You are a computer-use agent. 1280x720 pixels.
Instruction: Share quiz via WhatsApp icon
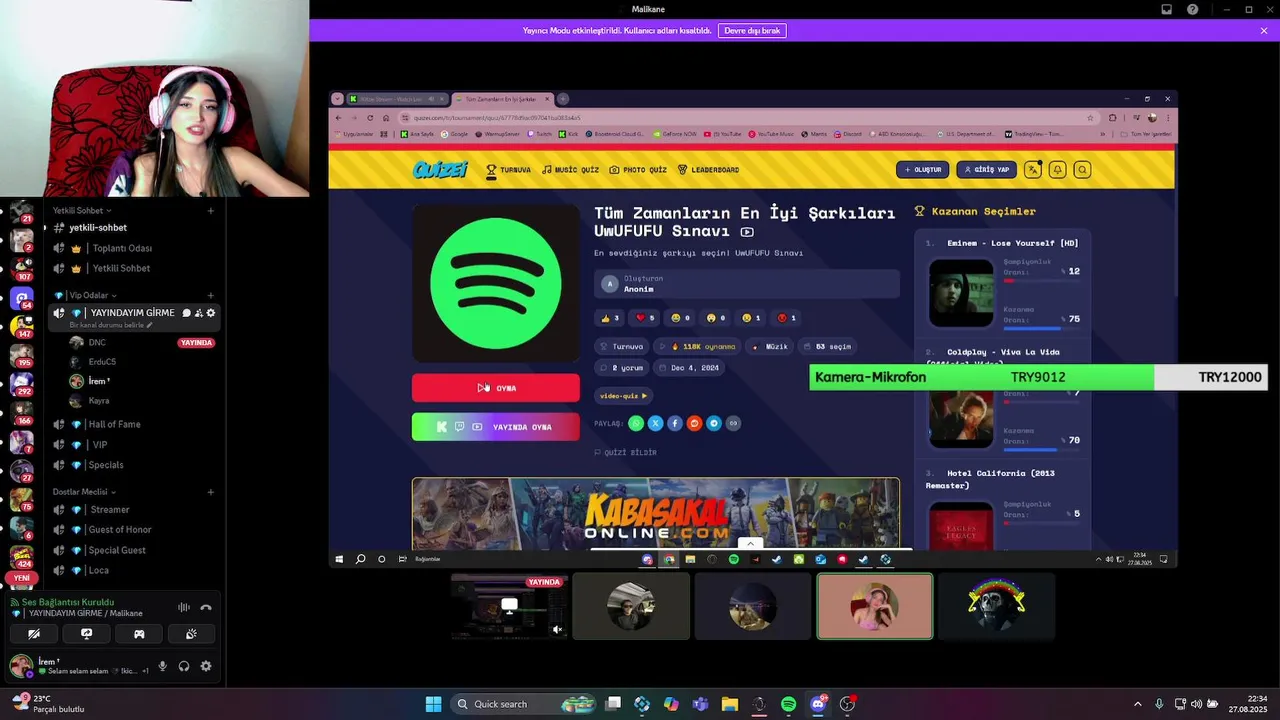click(636, 424)
